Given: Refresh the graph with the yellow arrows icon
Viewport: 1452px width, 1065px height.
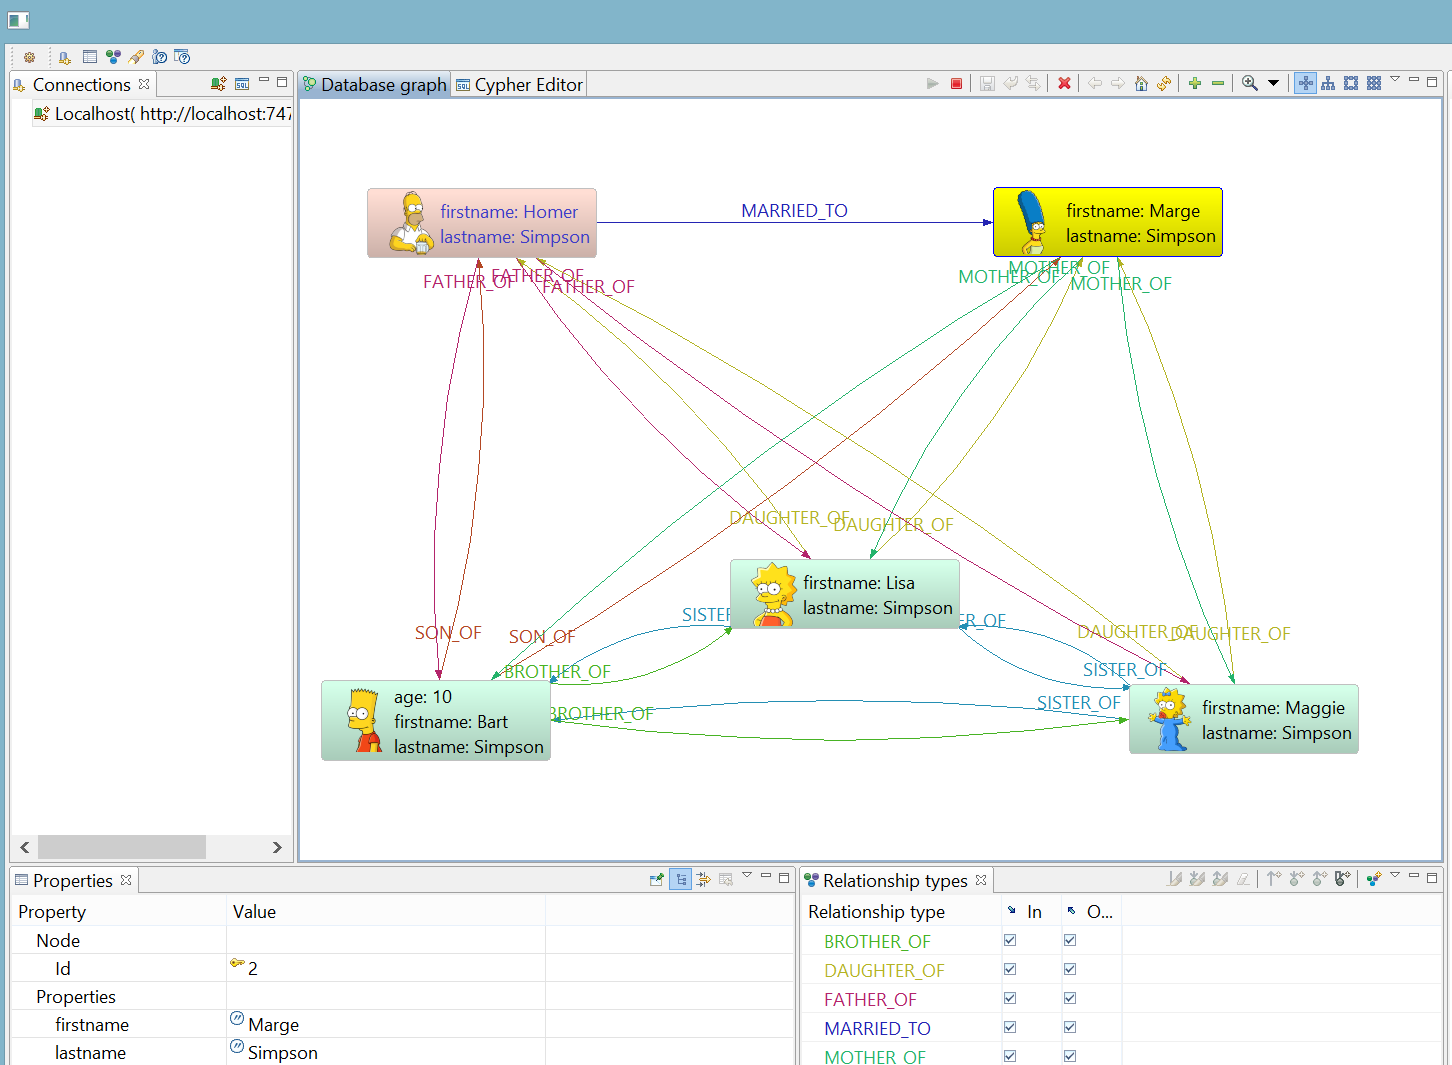Looking at the screenshot, I should [1163, 83].
